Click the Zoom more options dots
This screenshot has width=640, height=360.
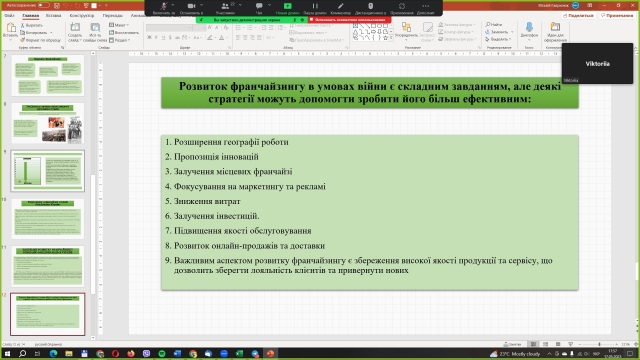(x=426, y=6)
